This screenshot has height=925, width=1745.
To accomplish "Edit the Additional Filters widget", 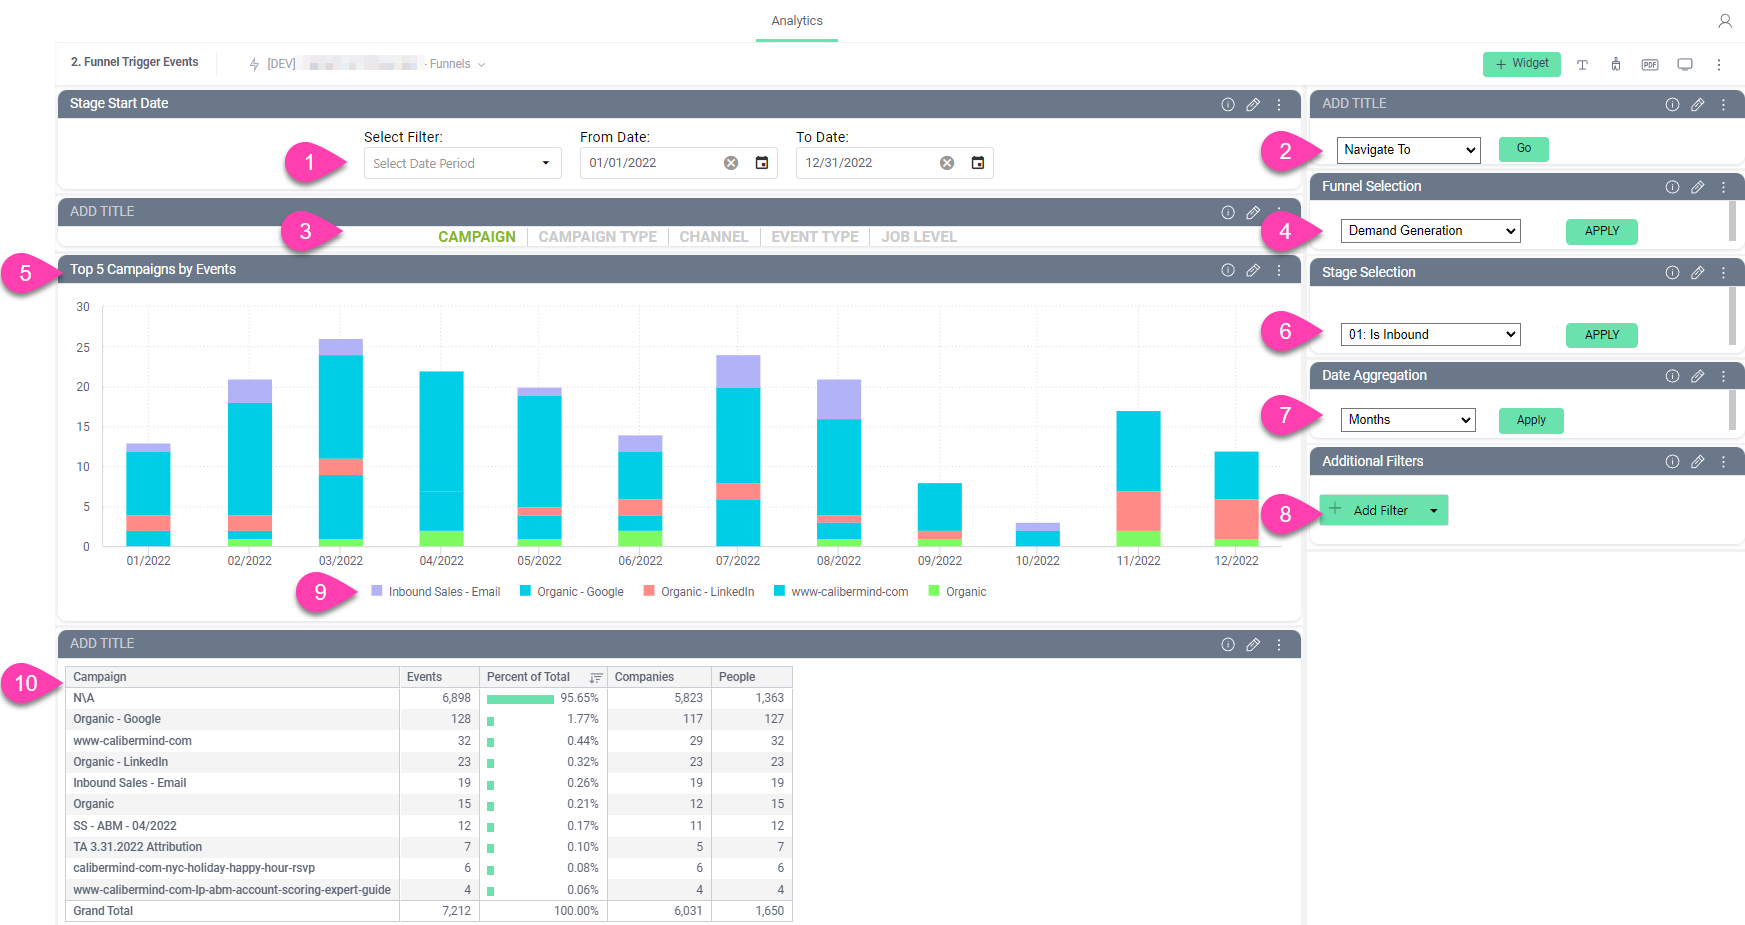I will pyautogui.click(x=1698, y=462).
